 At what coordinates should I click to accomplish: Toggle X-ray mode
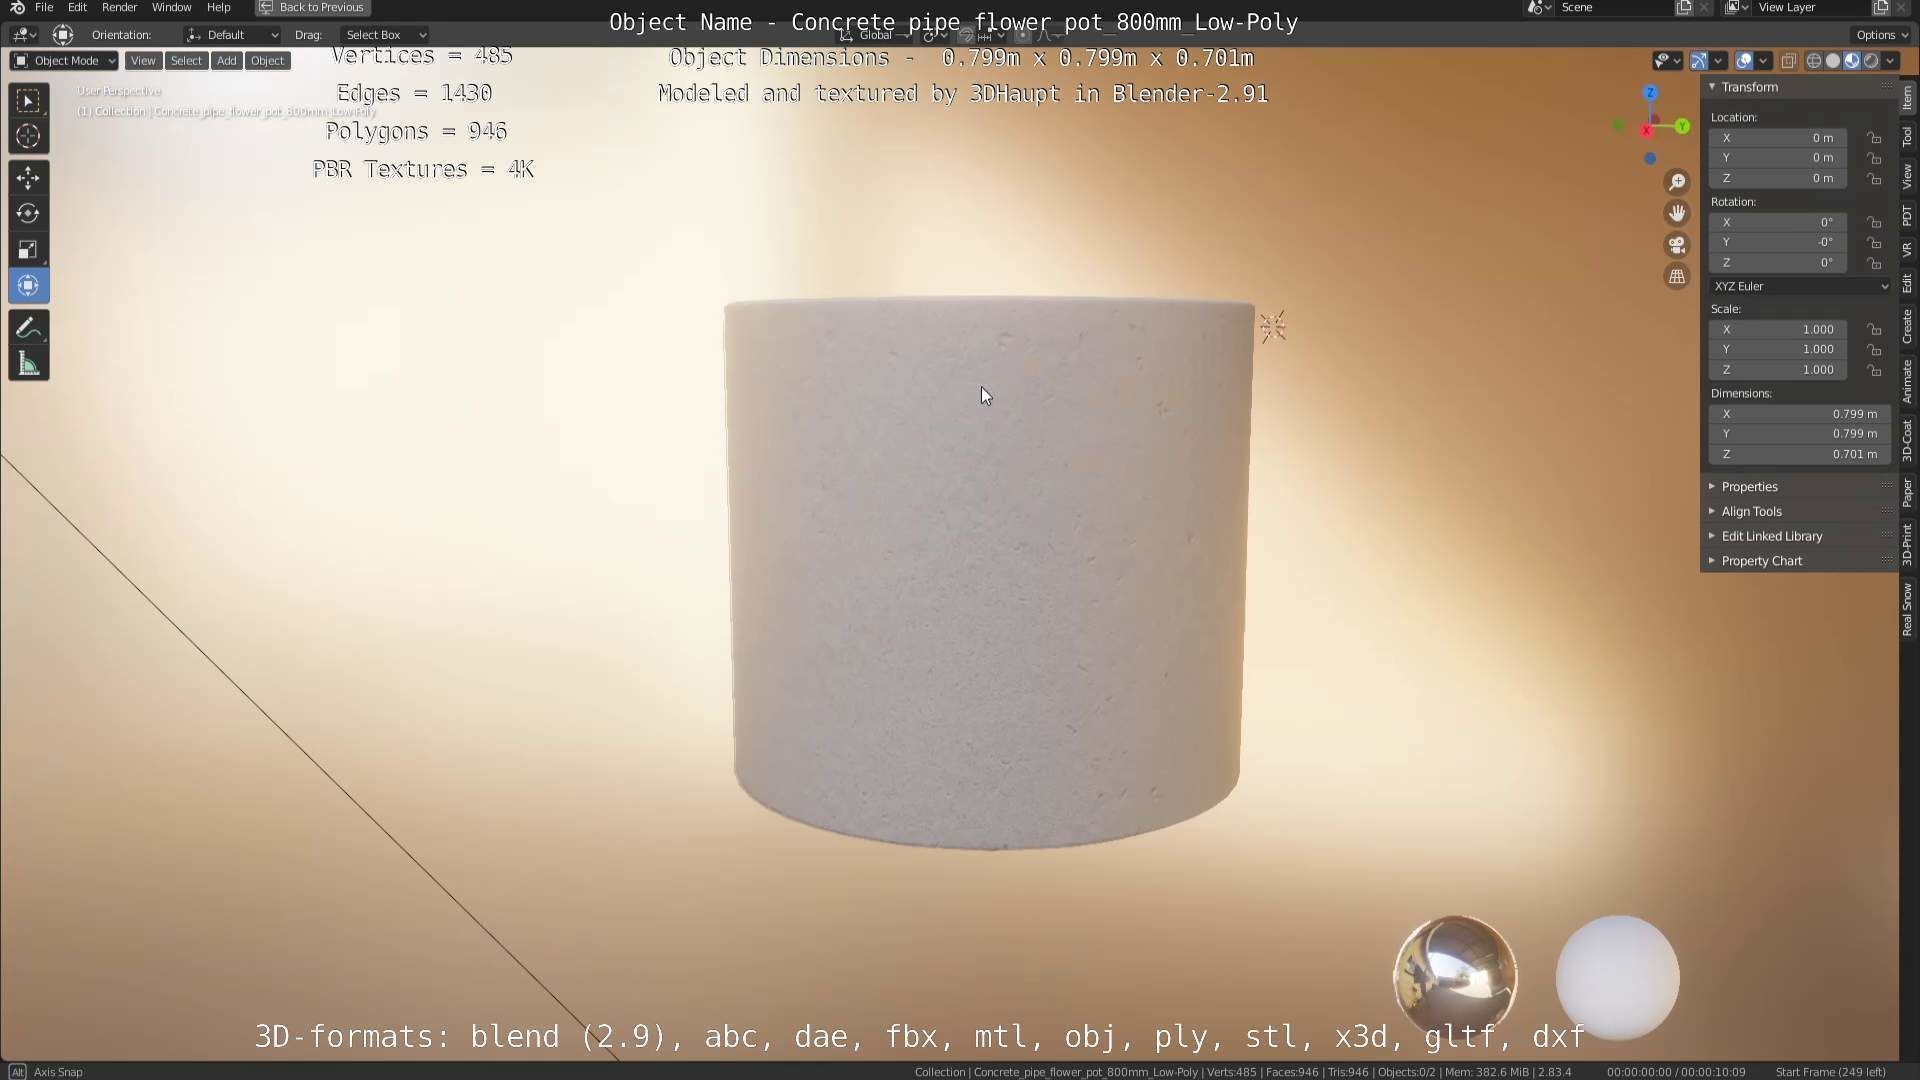point(1789,61)
